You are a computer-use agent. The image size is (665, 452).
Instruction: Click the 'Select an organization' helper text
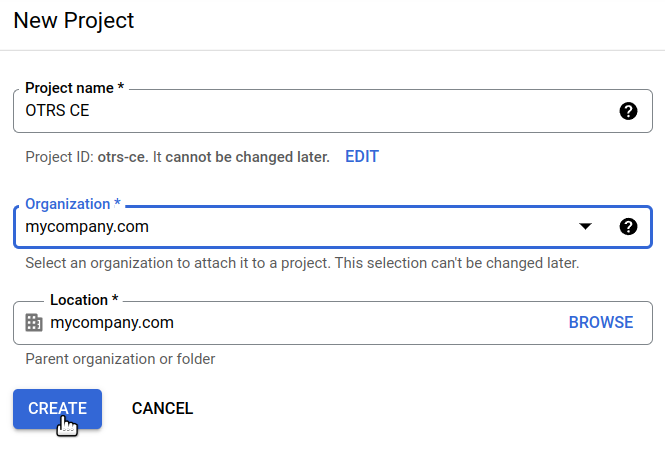click(x=302, y=263)
